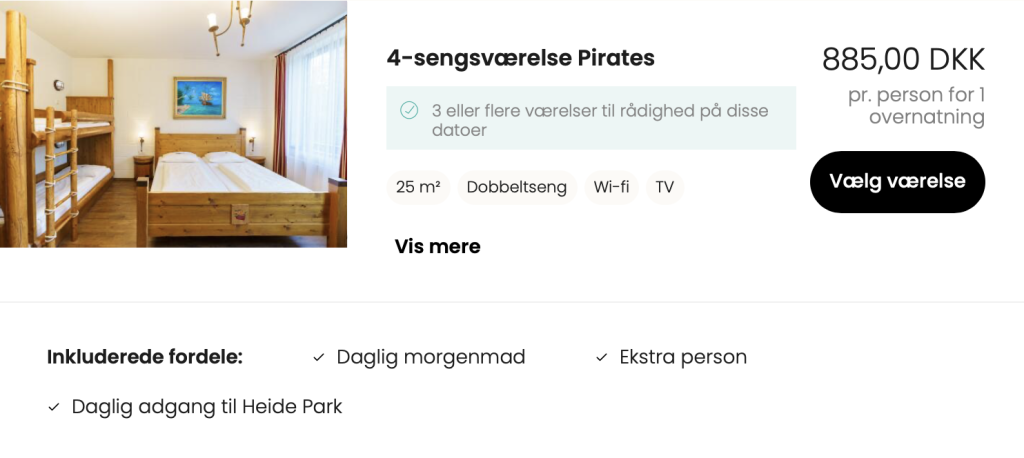This screenshot has width=1024, height=458.
Task: Click the 4-sengsværelse Pirates room title
Action: pos(520,58)
